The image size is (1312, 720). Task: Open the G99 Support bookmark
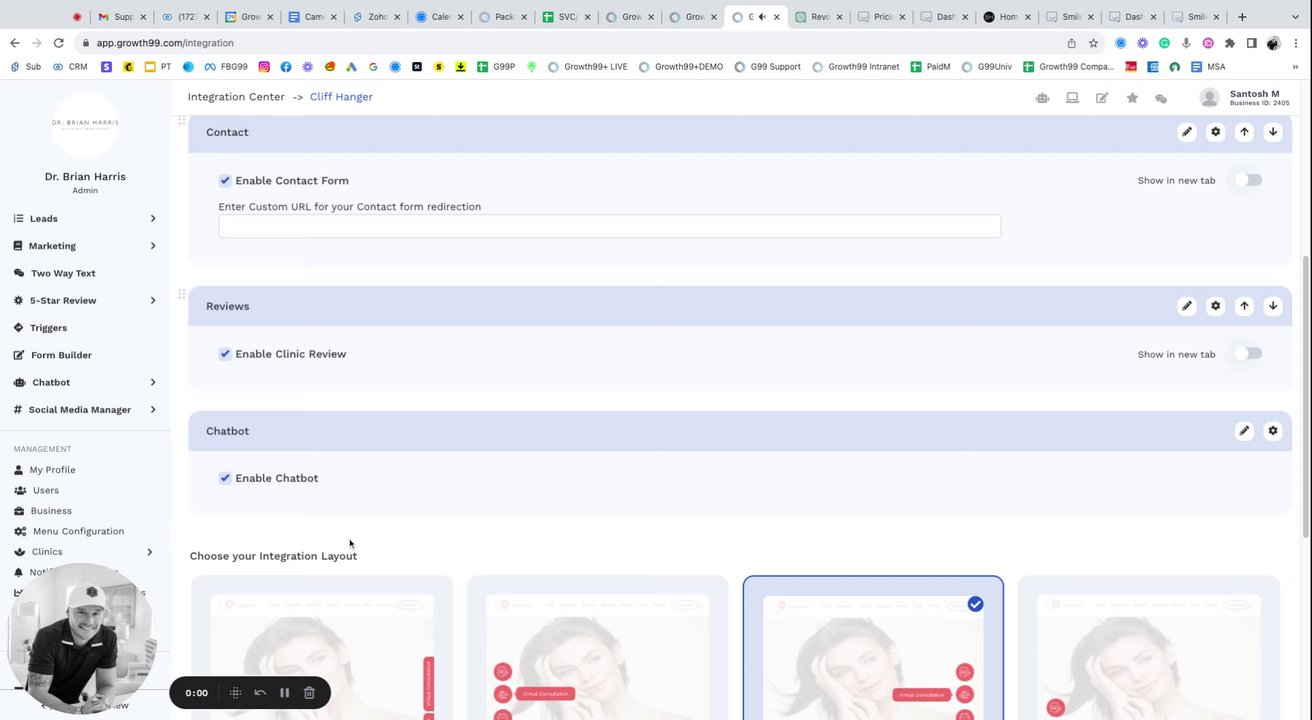(x=767, y=67)
